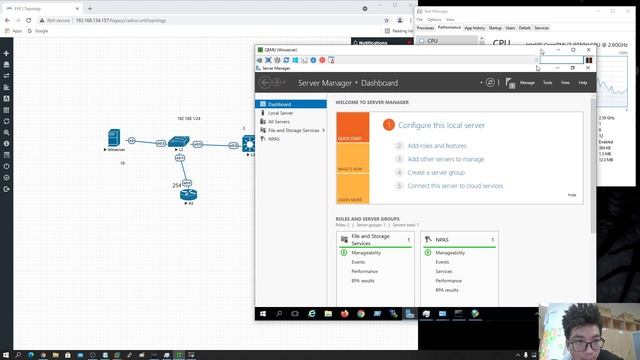Click the red disconnect icon in QEMU viewer toolbar
Viewport: 640px width, 360px height.
(x=322, y=60)
